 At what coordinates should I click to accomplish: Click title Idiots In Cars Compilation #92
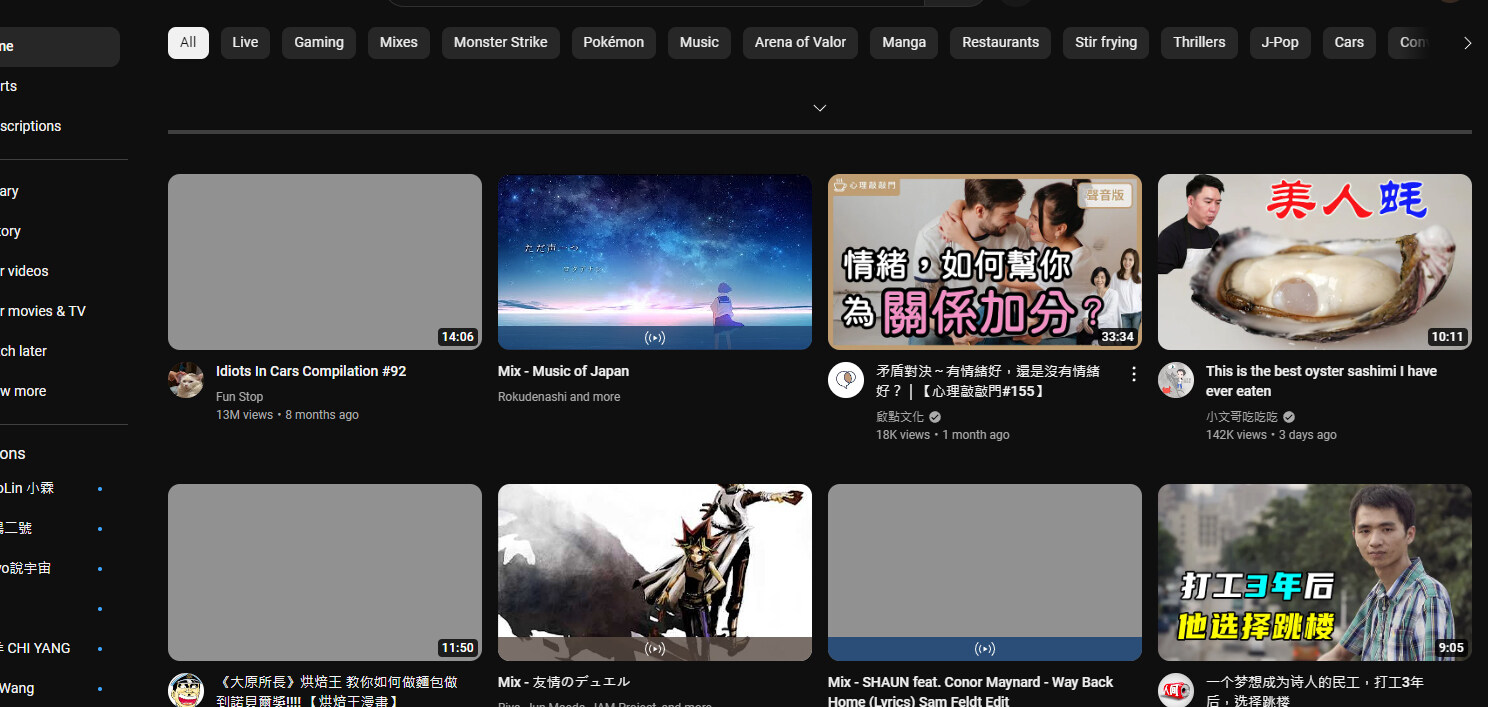click(311, 371)
